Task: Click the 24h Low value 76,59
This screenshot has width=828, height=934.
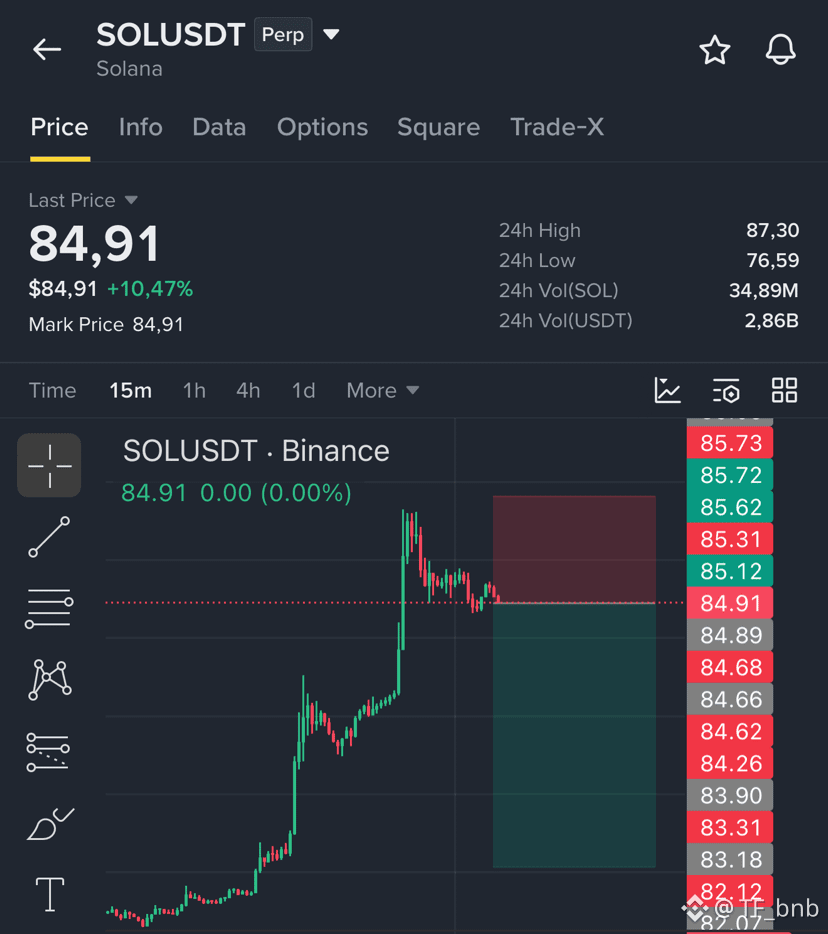Action: [773, 260]
